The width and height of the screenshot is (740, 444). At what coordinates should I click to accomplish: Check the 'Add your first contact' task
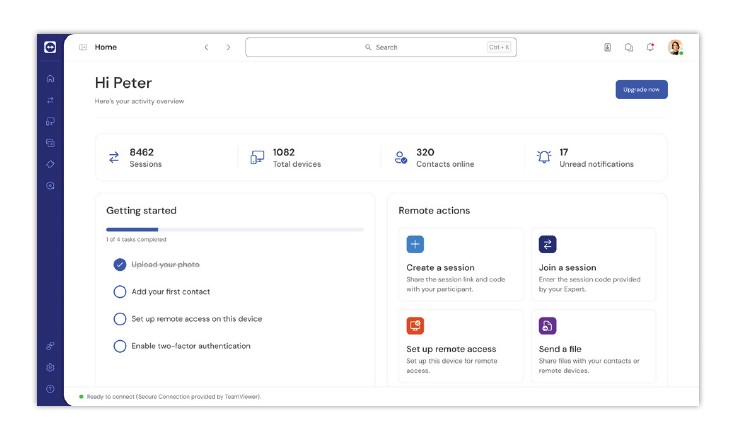click(120, 292)
